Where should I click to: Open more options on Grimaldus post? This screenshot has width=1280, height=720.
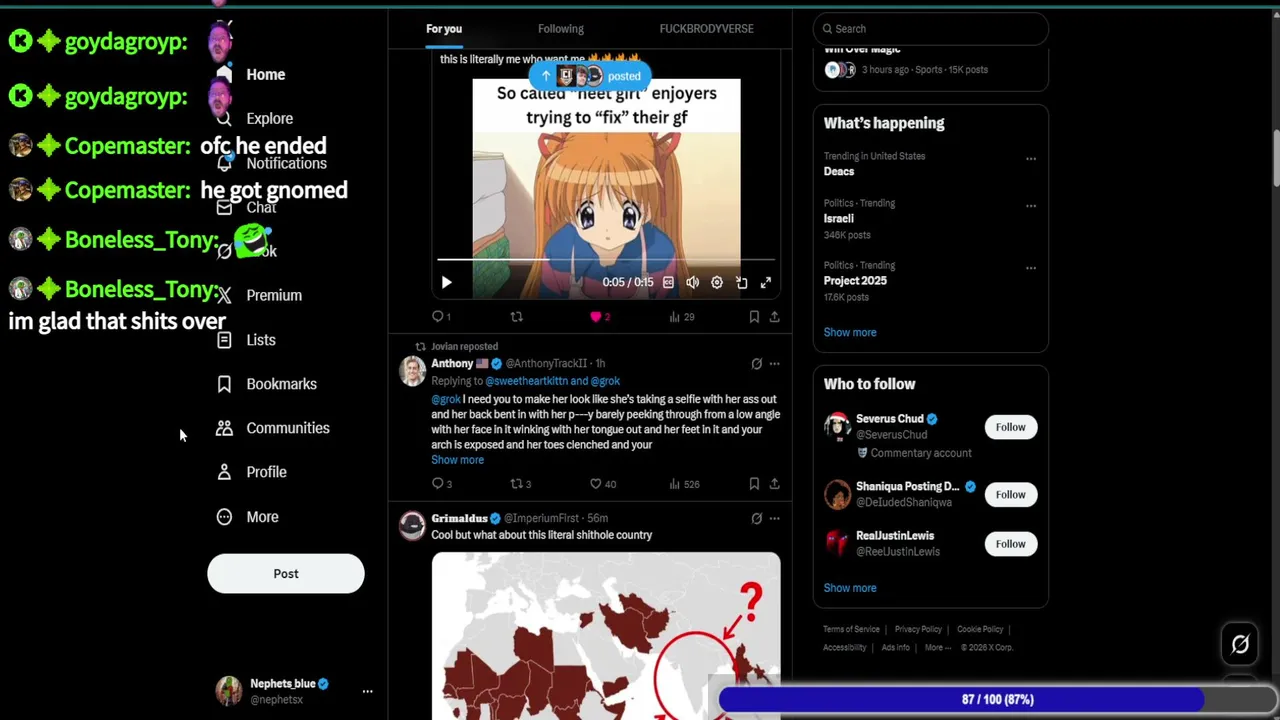pyautogui.click(x=774, y=518)
